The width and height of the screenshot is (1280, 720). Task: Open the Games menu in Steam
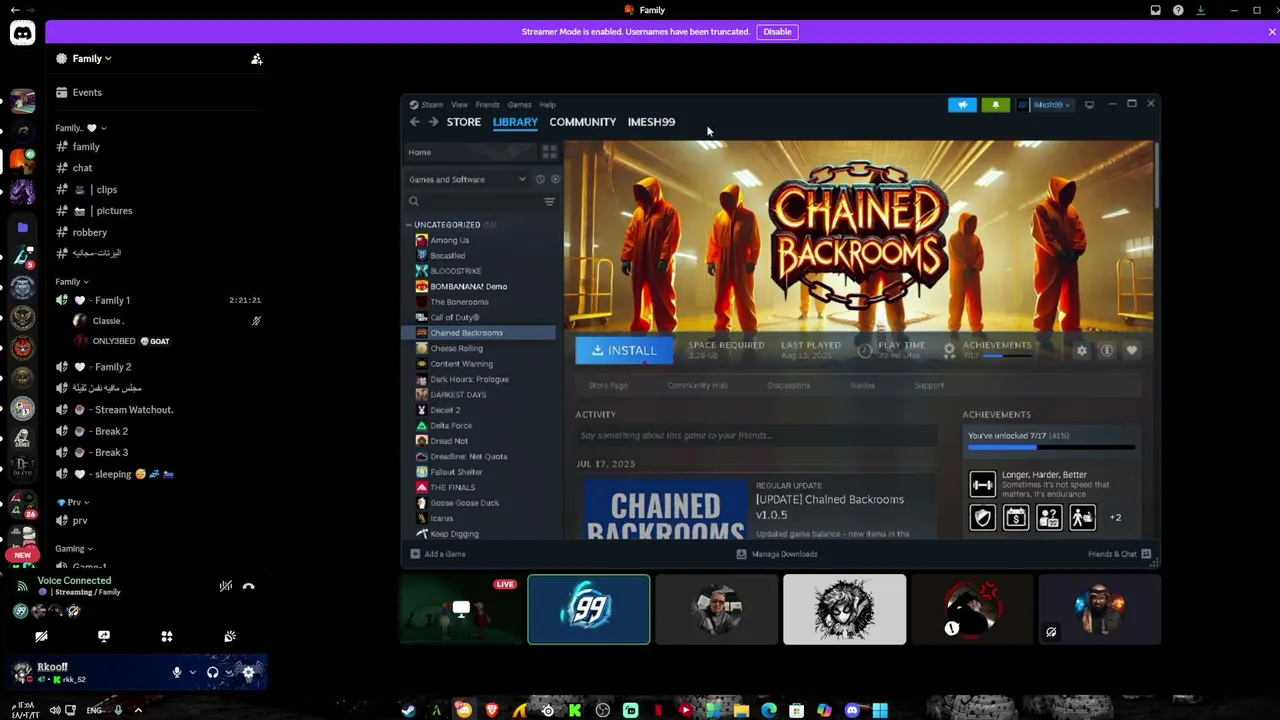pos(519,104)
